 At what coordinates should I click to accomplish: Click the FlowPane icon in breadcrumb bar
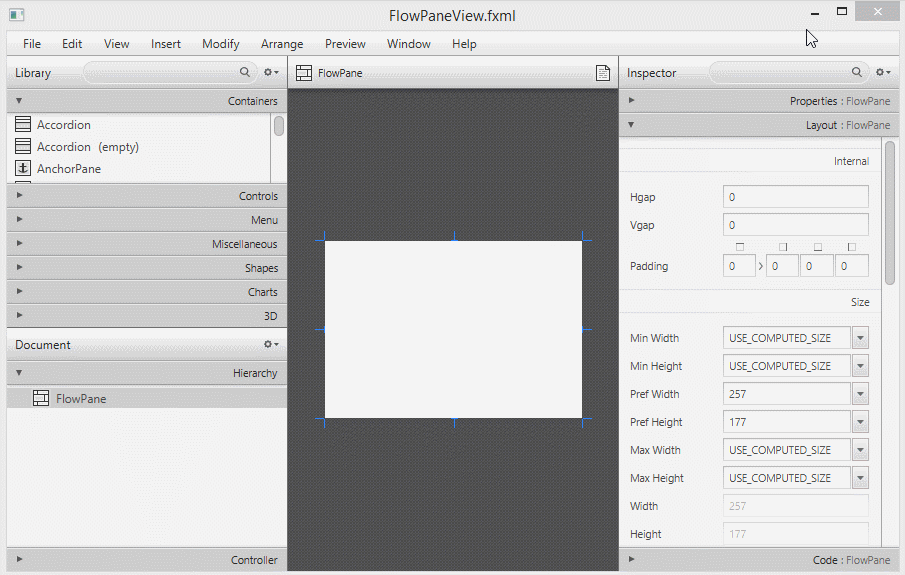coord(304,73)
